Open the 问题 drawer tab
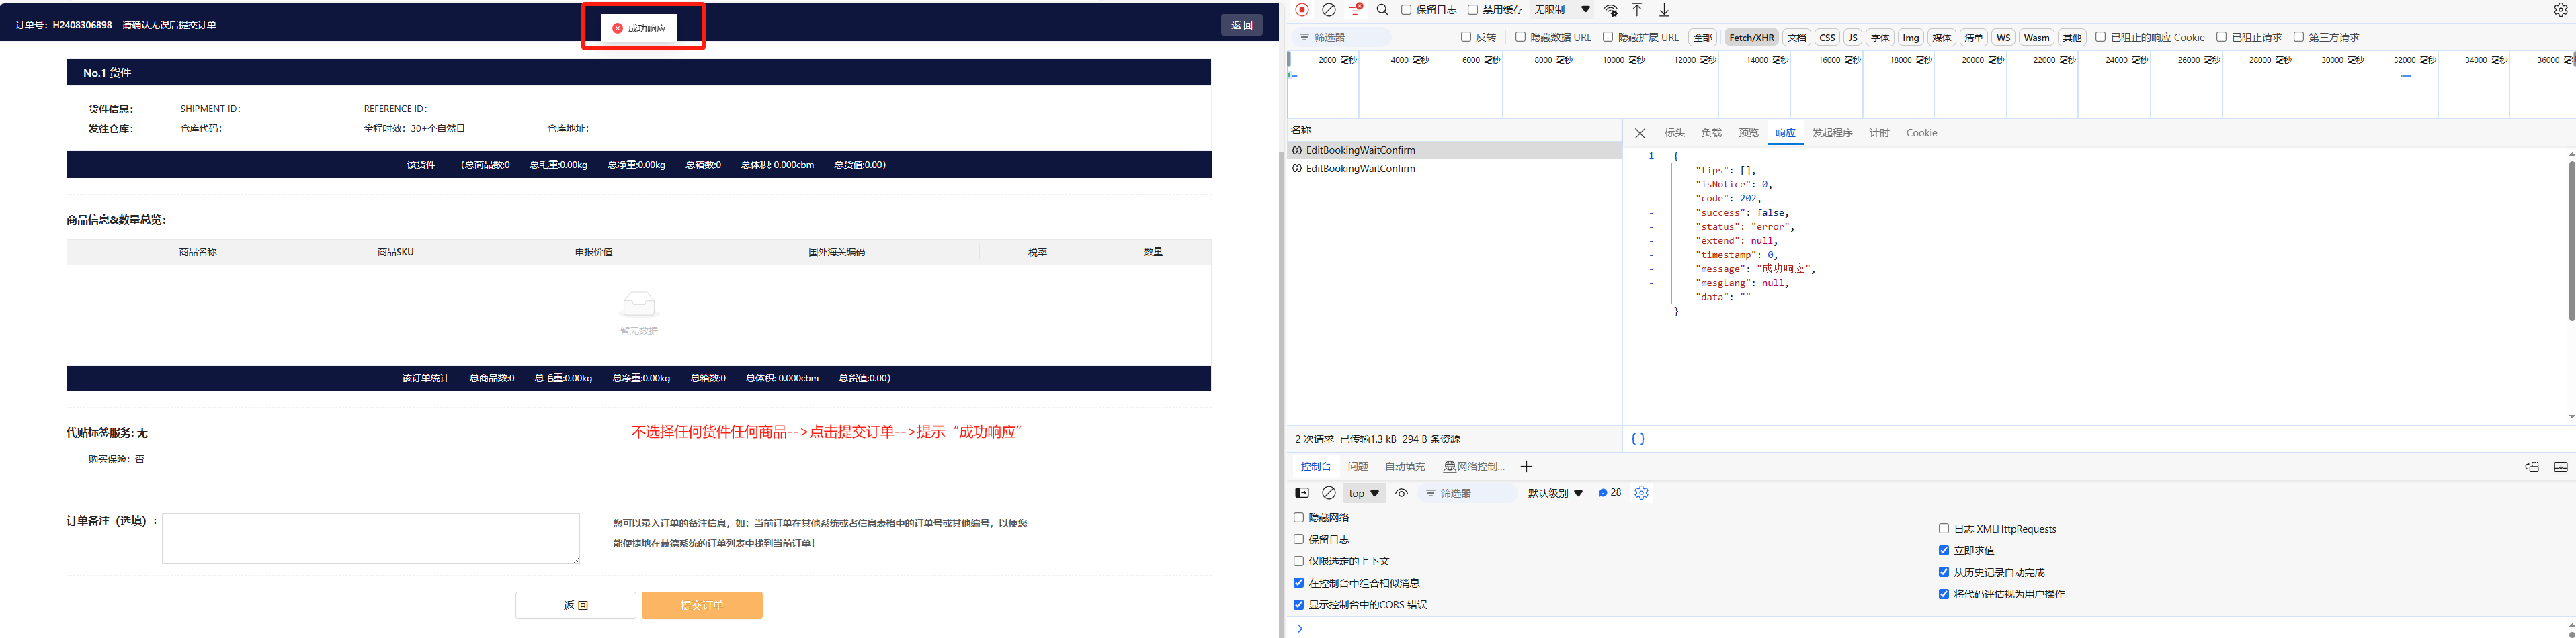This screenshot has height=638, width=2576. pos(1357,467)
